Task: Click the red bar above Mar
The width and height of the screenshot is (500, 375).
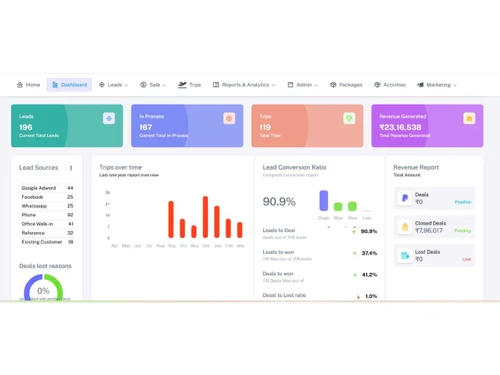Action: (x=240, y=230)
